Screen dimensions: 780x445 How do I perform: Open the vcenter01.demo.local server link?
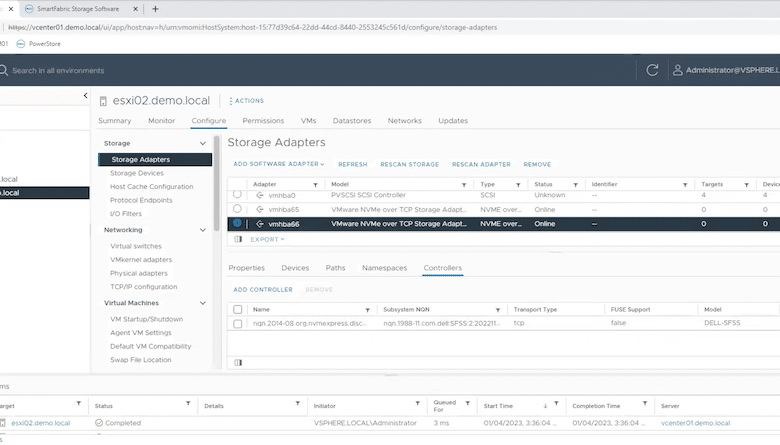(x=695, y=423)
